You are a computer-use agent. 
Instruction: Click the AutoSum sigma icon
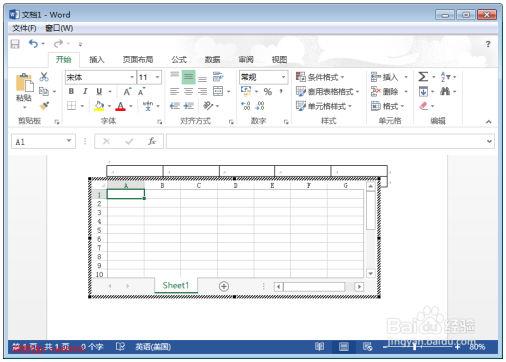[x=423, y=77]
